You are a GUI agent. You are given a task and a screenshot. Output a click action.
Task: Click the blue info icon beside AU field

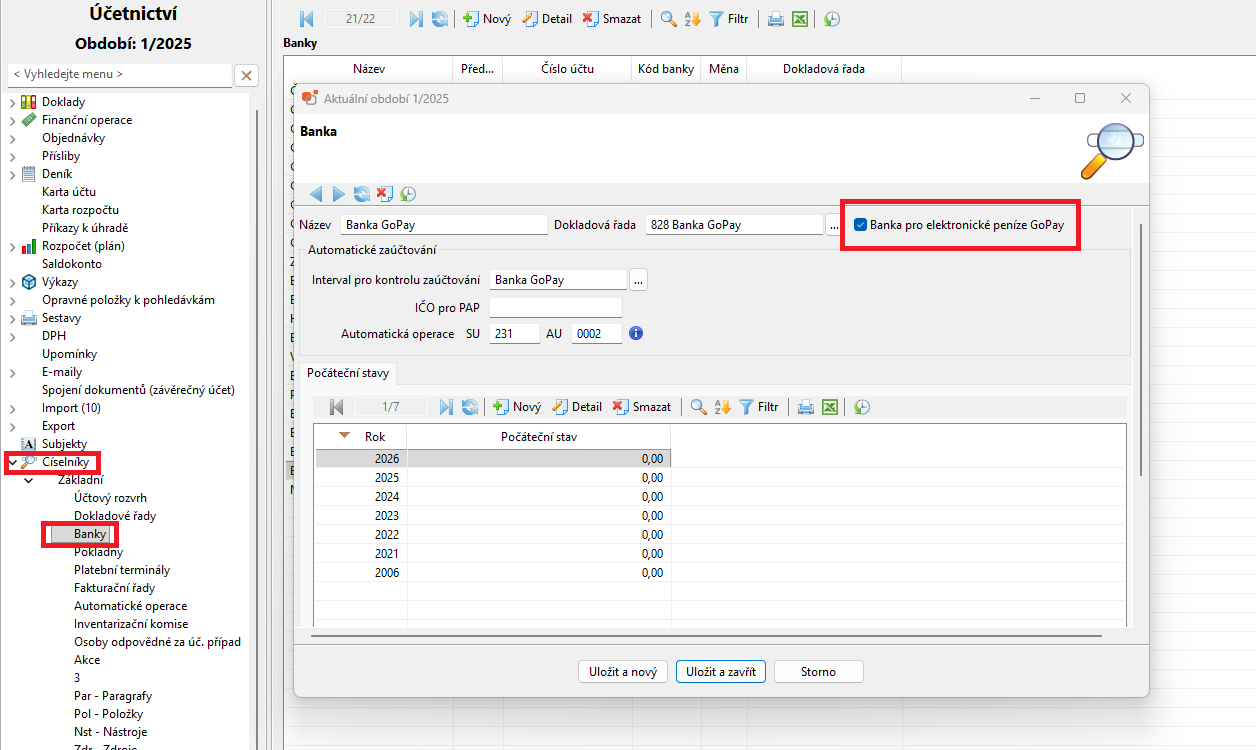[x=635, y=333]
